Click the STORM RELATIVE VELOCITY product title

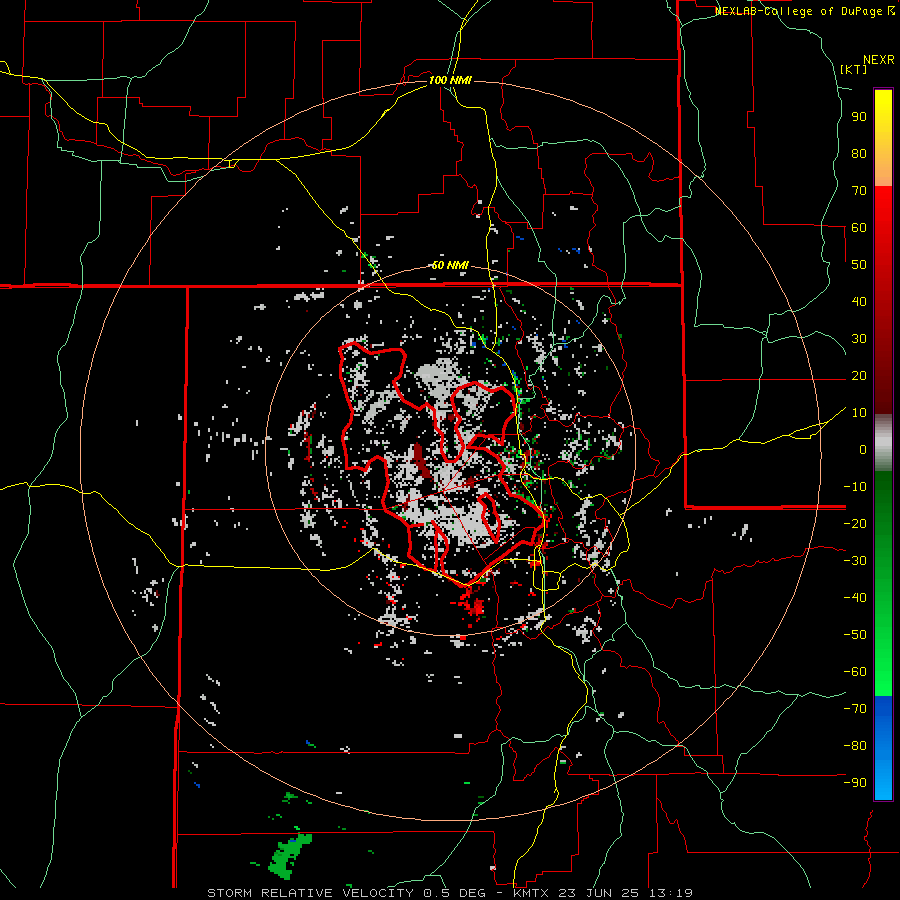coord(311,893)
